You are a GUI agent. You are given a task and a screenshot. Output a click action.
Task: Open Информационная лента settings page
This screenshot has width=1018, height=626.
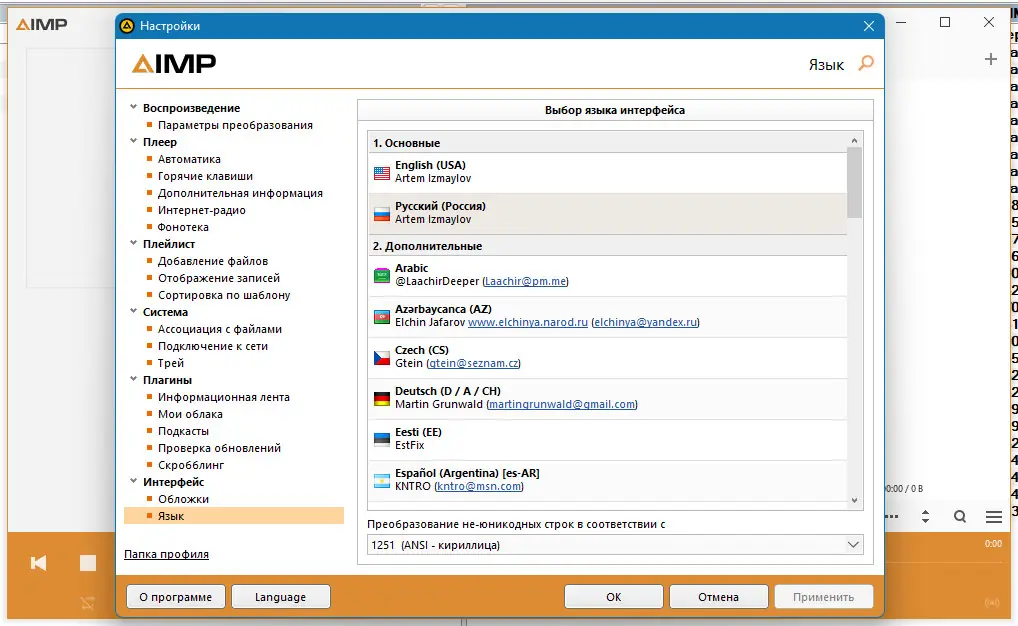coord(223,397)
